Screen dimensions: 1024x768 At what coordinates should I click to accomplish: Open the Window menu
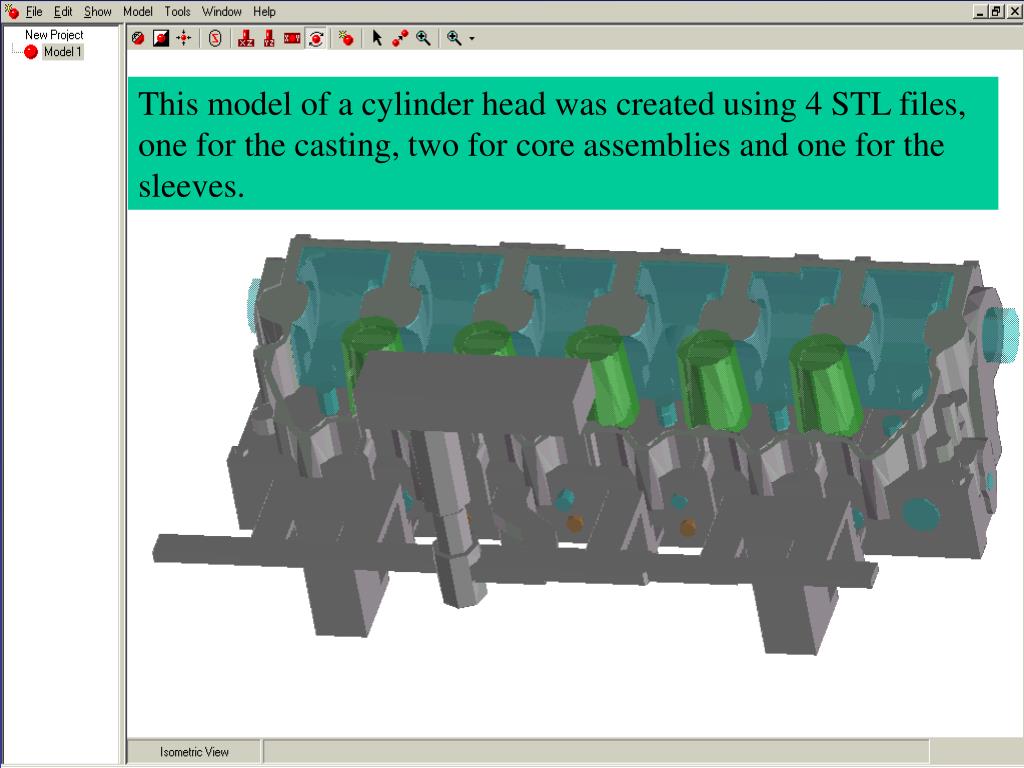(221, 12)
